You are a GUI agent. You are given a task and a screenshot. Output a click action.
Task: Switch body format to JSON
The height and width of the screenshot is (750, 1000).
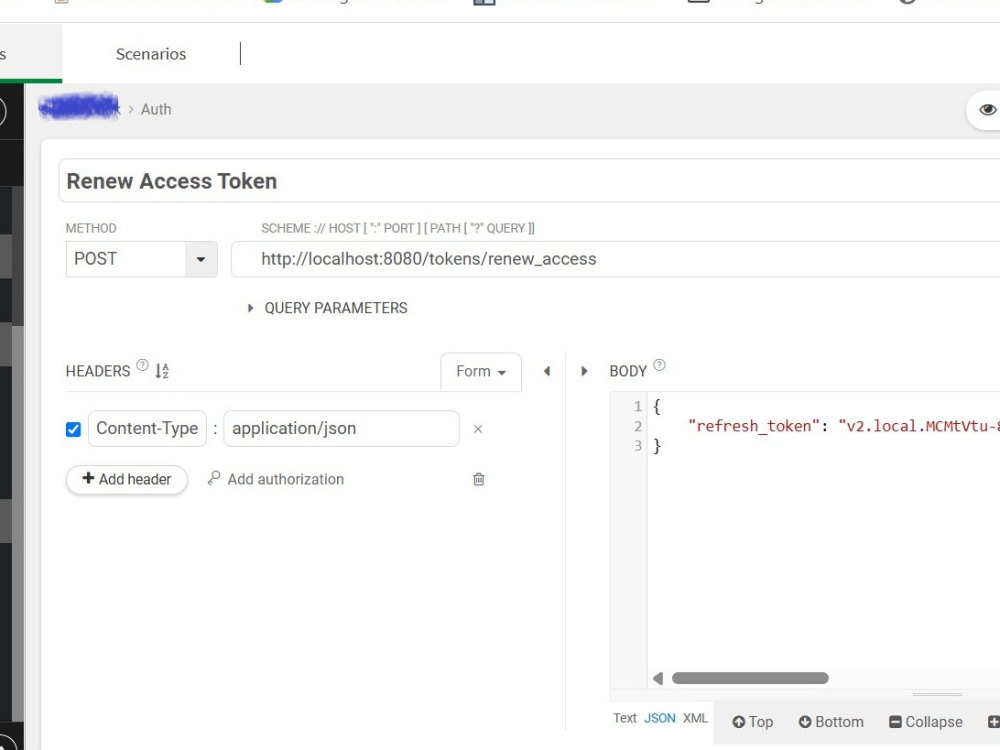tap(659, 718)
